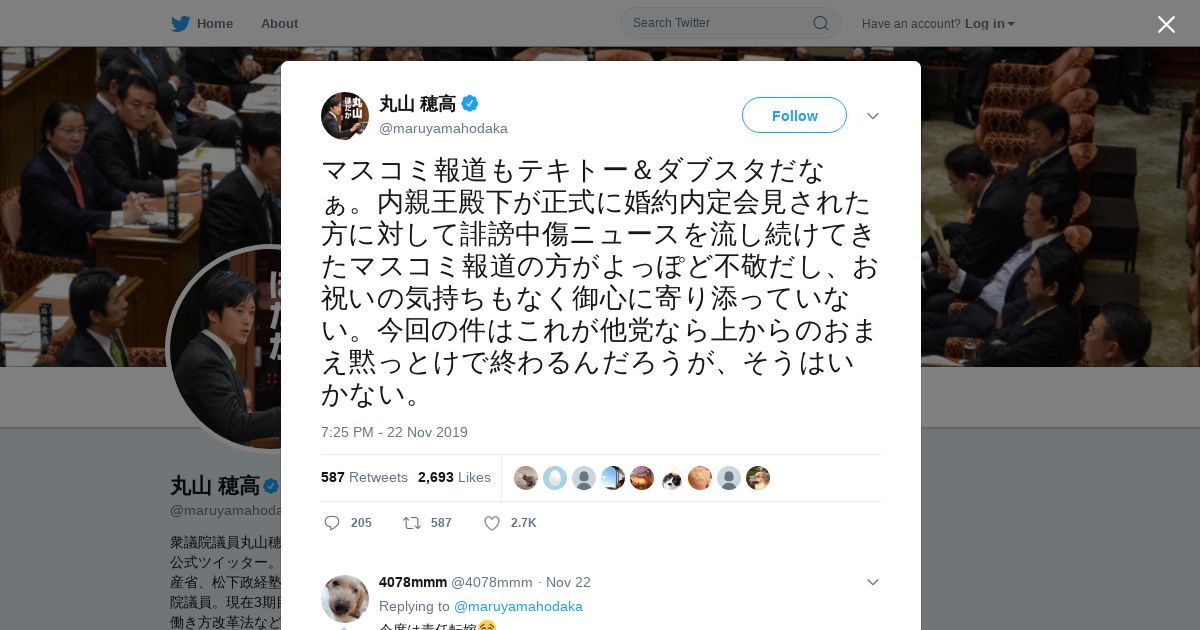Image resolution: width=1200 pixels, height=630 pixels.
Task: Expand the options chevron on 4078mmm reply
Action: [873, 582]
